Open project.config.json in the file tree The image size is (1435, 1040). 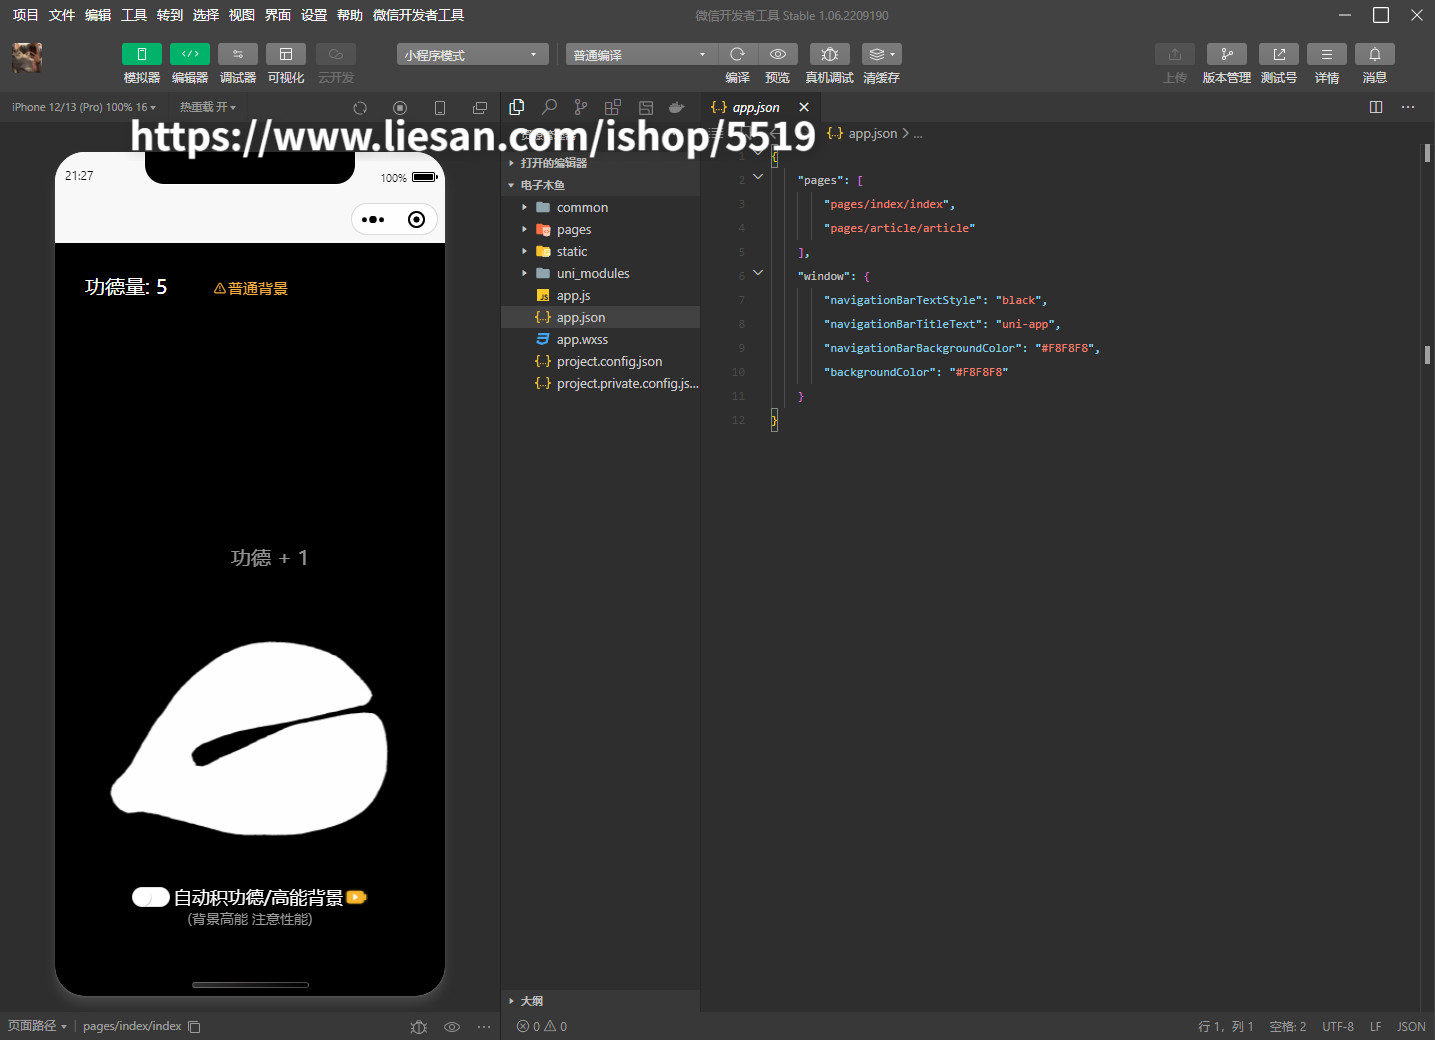pos(600,361)
